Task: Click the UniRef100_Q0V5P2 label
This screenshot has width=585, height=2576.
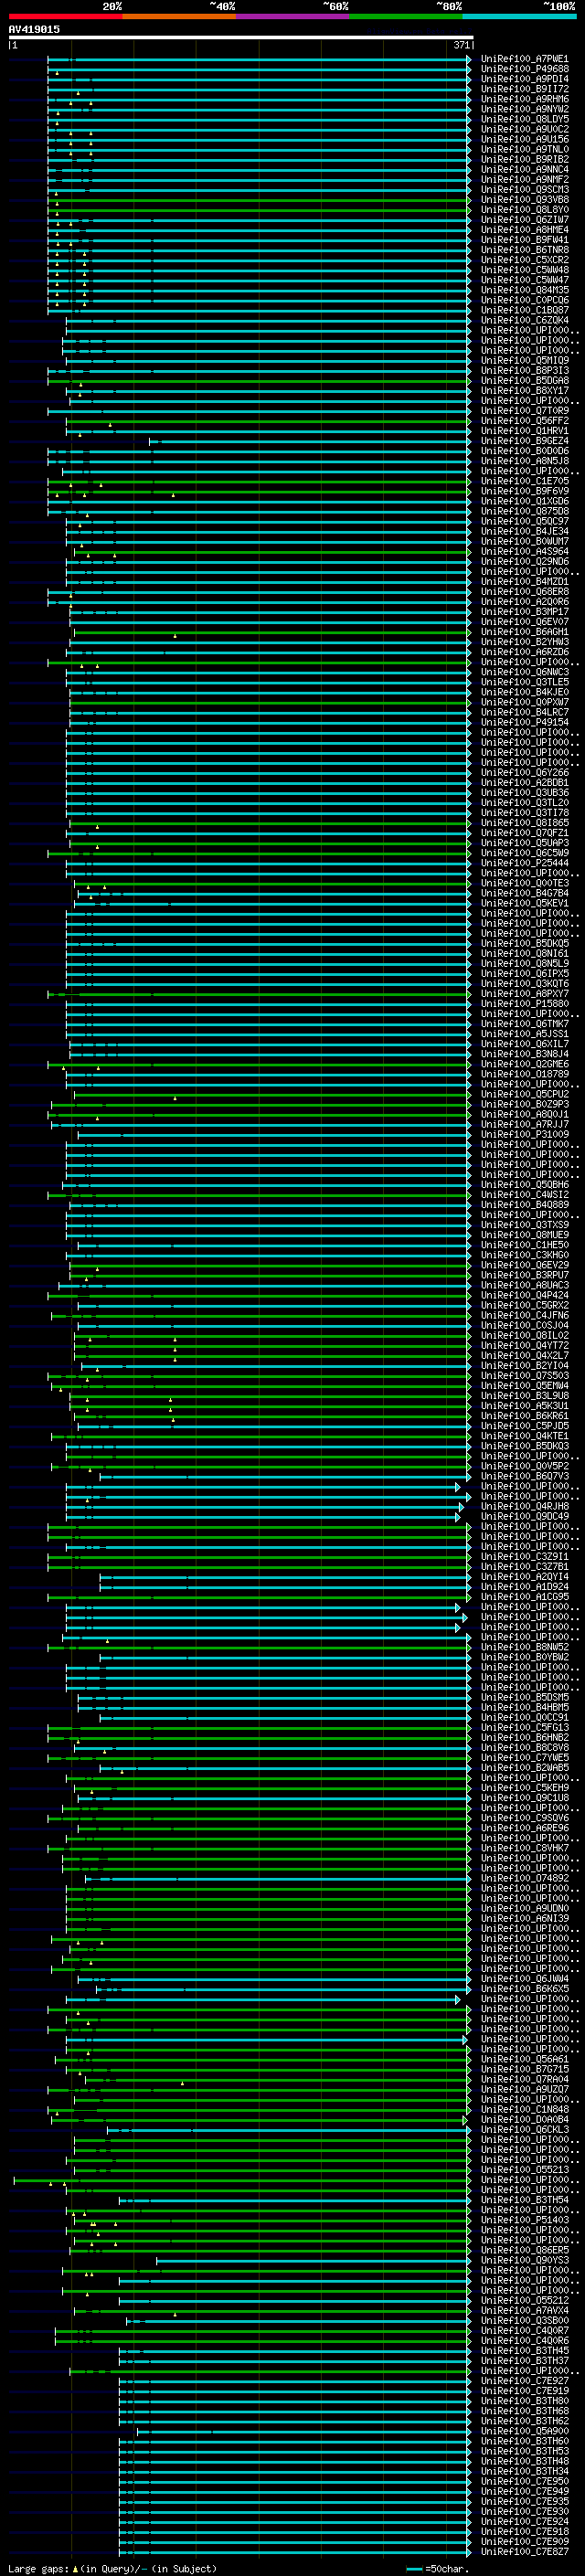Action: tap(524, 1466)
